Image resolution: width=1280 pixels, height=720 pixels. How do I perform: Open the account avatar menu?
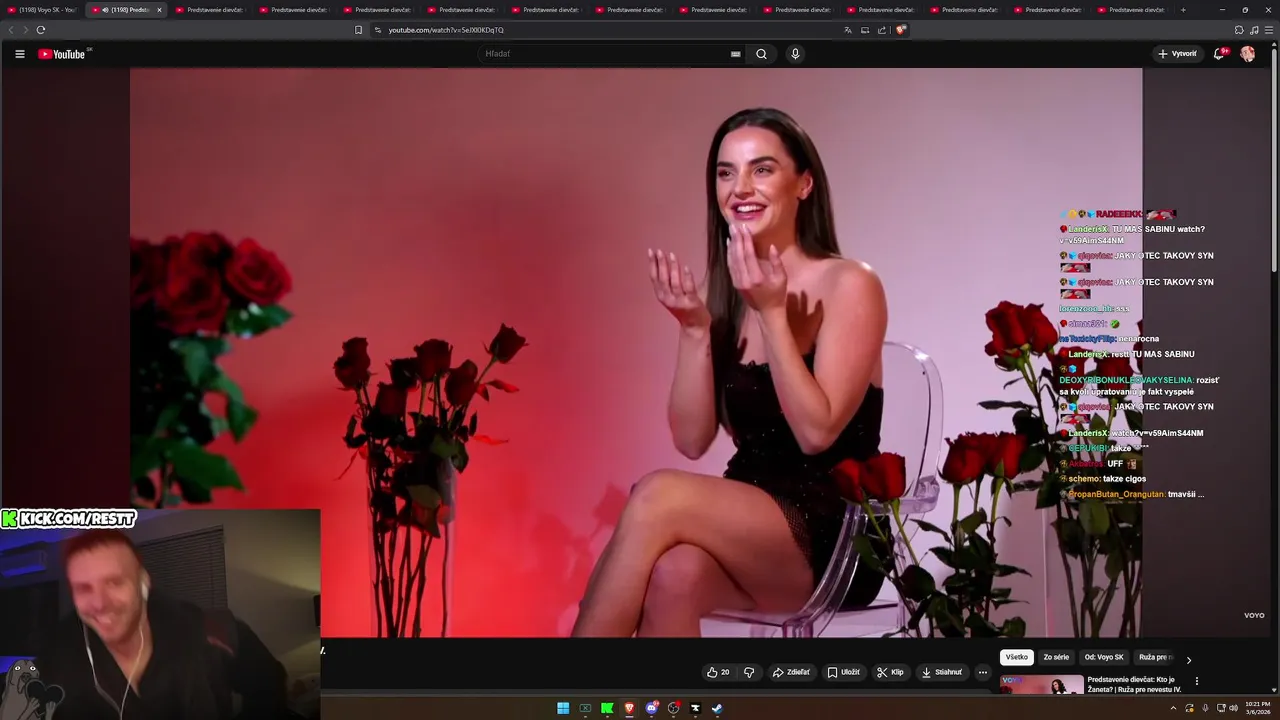pyautogui.click(x=1248, y=54)
